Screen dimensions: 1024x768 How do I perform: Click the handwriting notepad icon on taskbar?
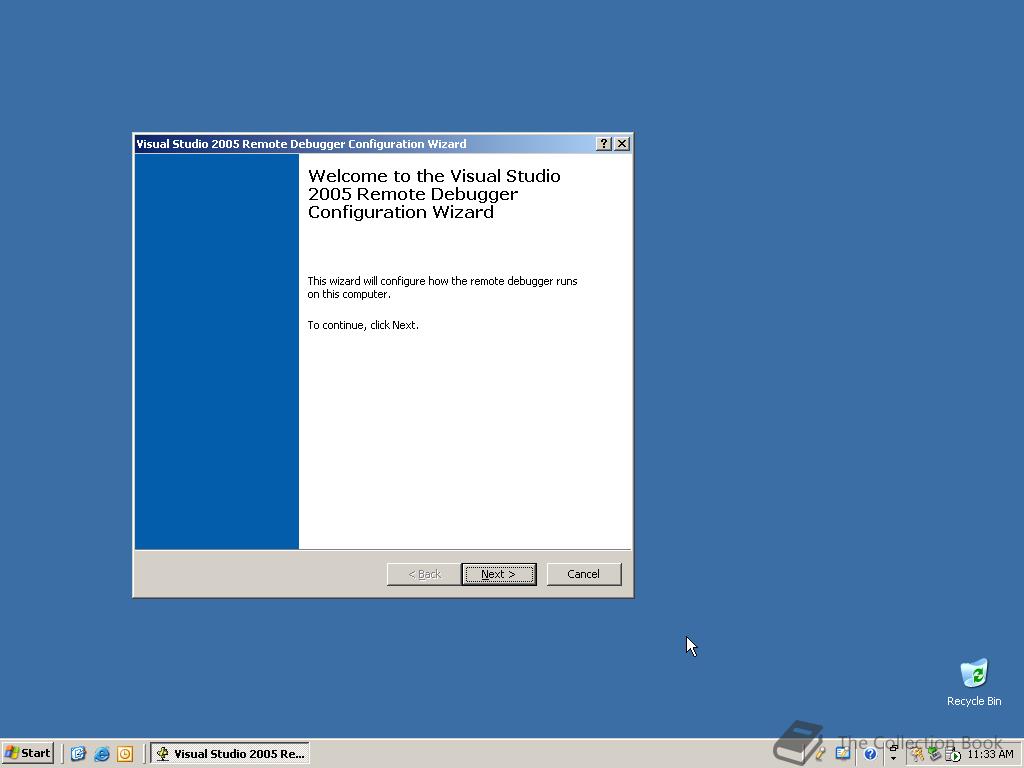pos(842,753)
